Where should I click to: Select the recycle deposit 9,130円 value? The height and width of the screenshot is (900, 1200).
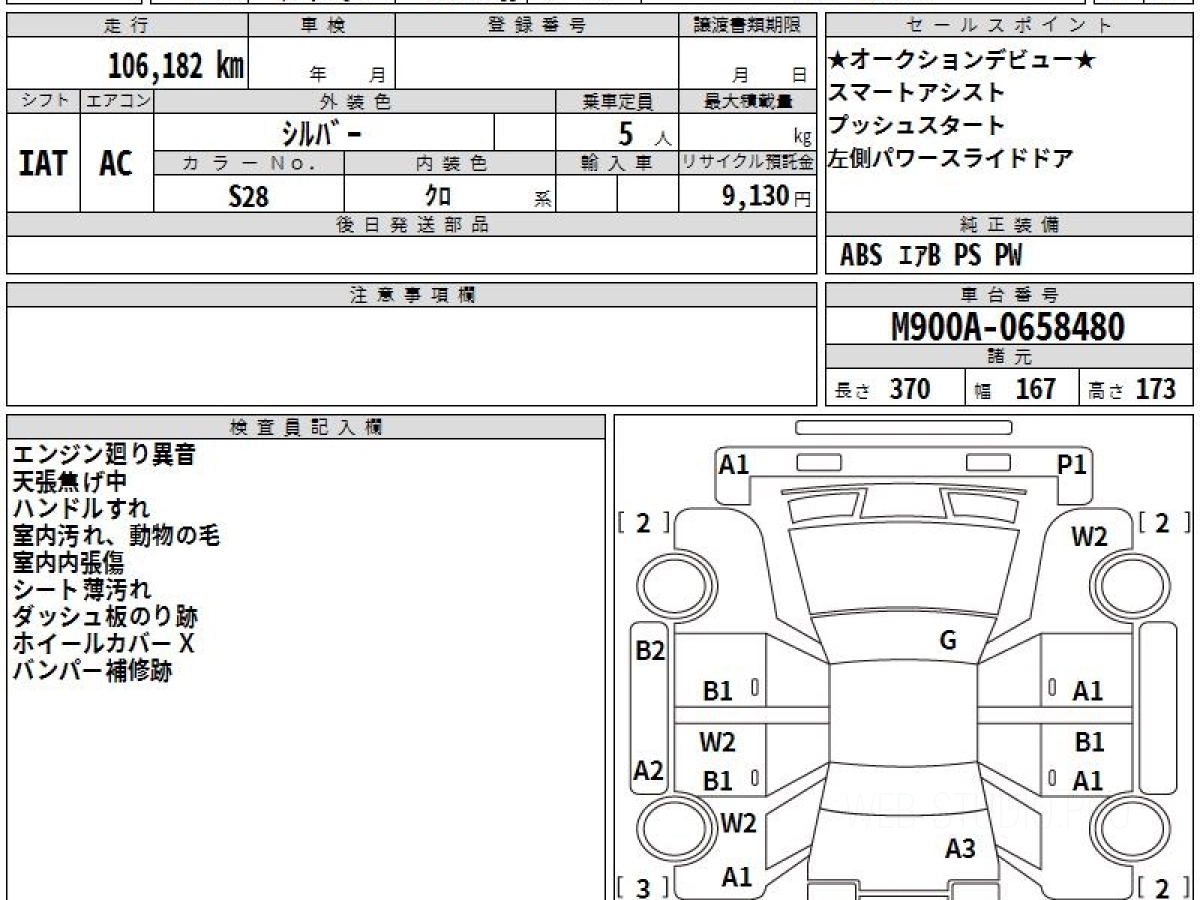pos(766,196)
